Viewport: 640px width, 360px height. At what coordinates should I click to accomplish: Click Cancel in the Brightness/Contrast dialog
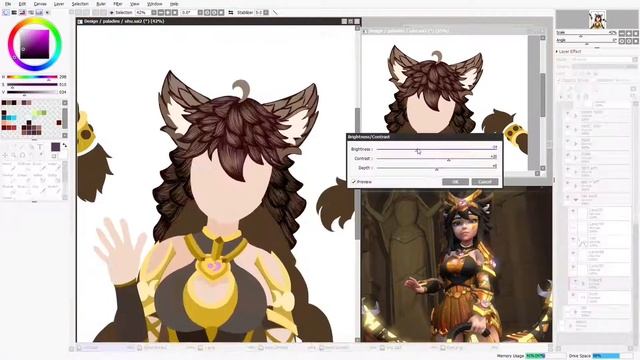pyautogui.click(x=485, y=182)
